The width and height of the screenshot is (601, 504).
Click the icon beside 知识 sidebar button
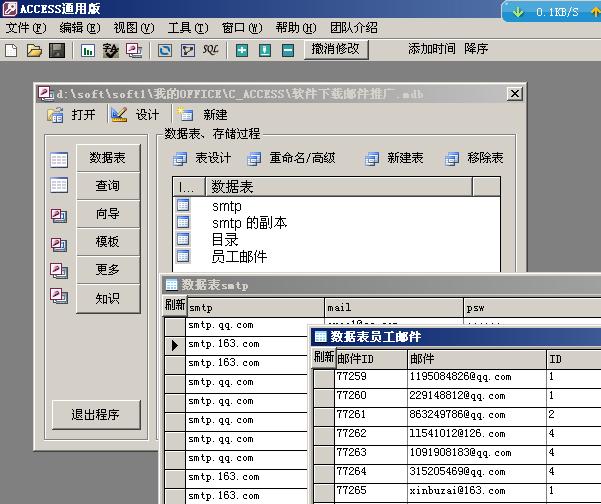click(59, 296)
